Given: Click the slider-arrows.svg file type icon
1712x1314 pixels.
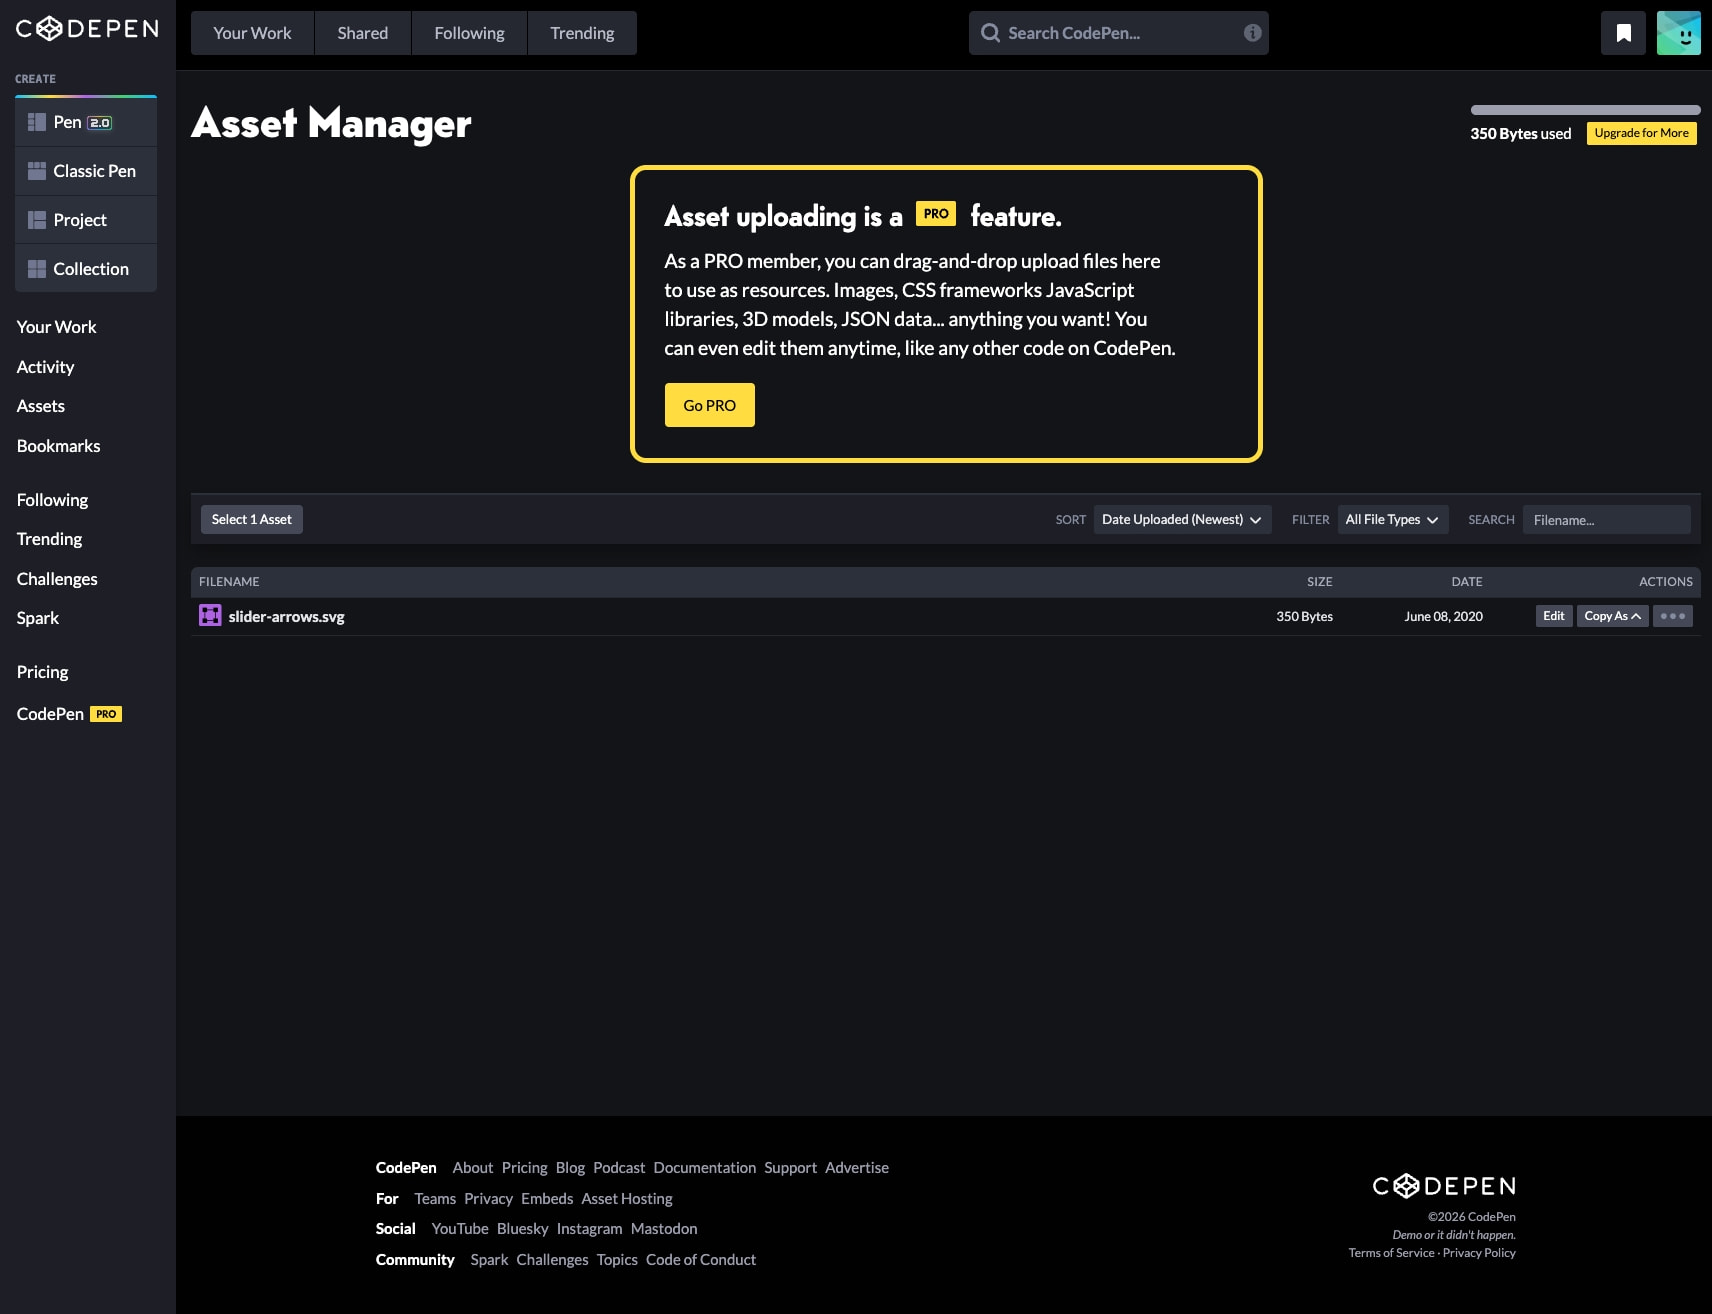Looking at the screenshot, I should [210, 616].
